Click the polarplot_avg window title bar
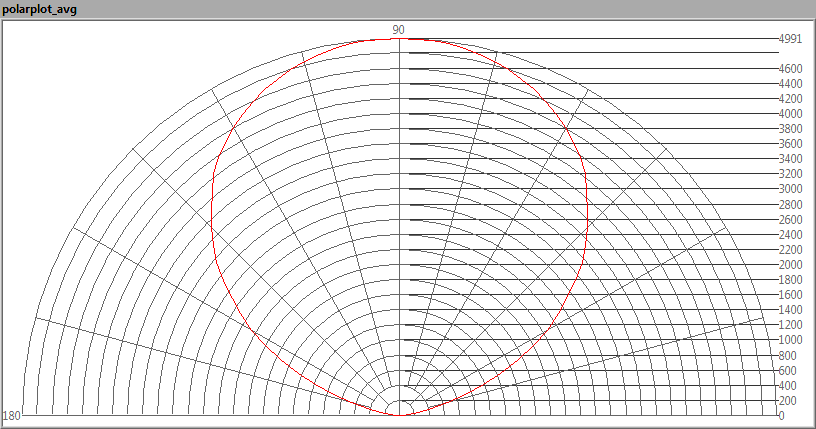The width and height of the screenshot is (816, 429). (x=408, y=9)
